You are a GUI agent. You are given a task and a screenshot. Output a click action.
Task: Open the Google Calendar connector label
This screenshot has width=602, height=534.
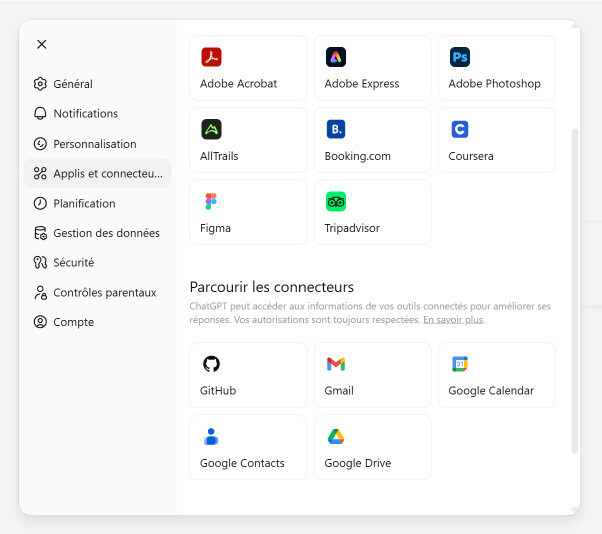pyautogui.click(x=491, y=391)
